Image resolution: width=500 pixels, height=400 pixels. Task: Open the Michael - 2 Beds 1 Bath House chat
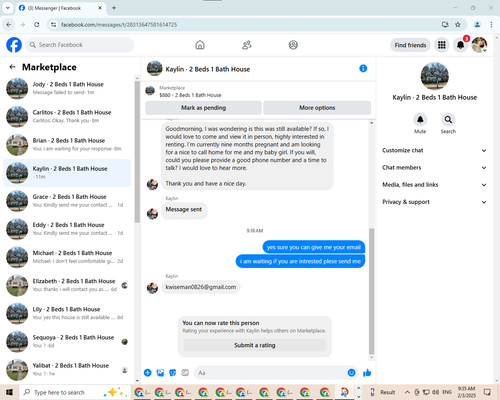[67, 257]
